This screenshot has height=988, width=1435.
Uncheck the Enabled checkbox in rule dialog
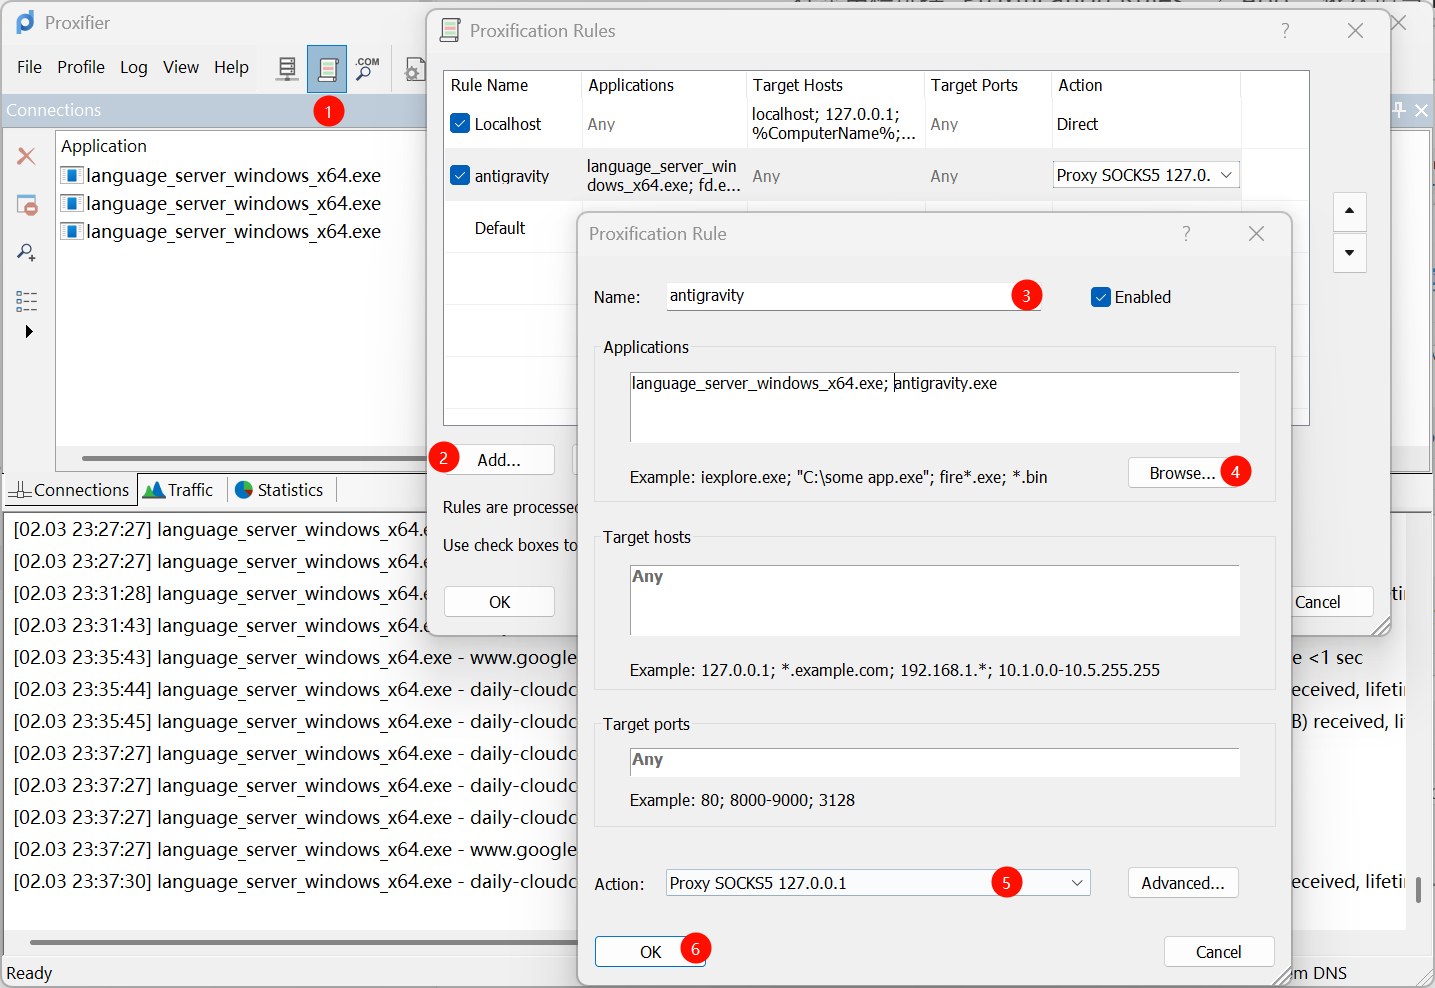coord(1101,297)
